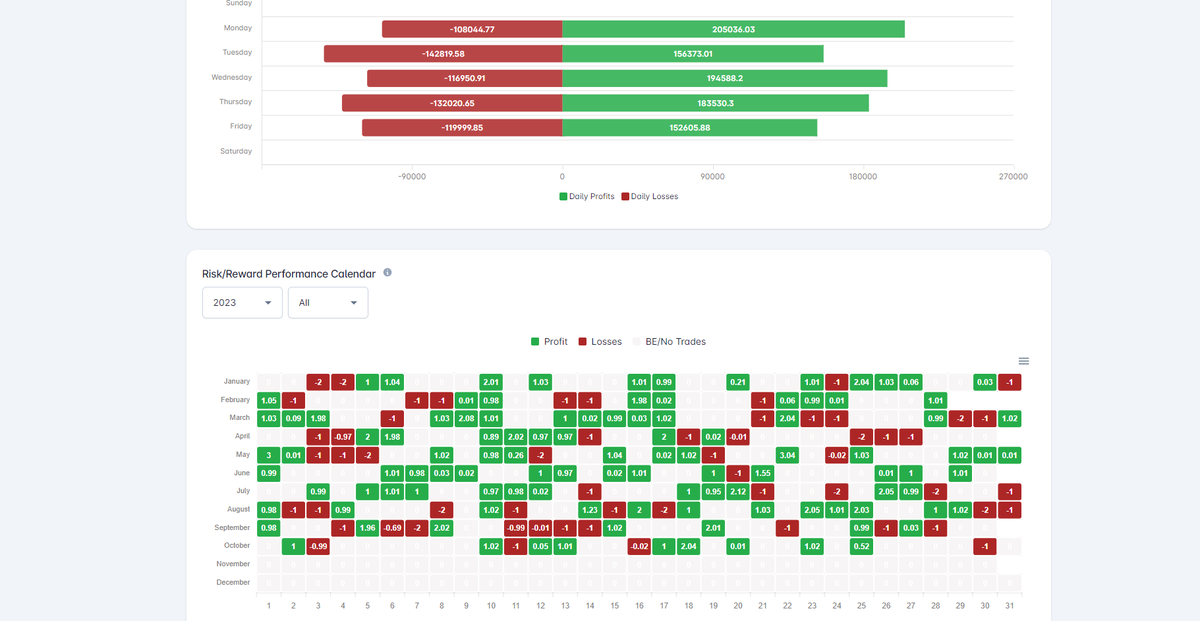Click the December row label

click(x=234, y=582)
